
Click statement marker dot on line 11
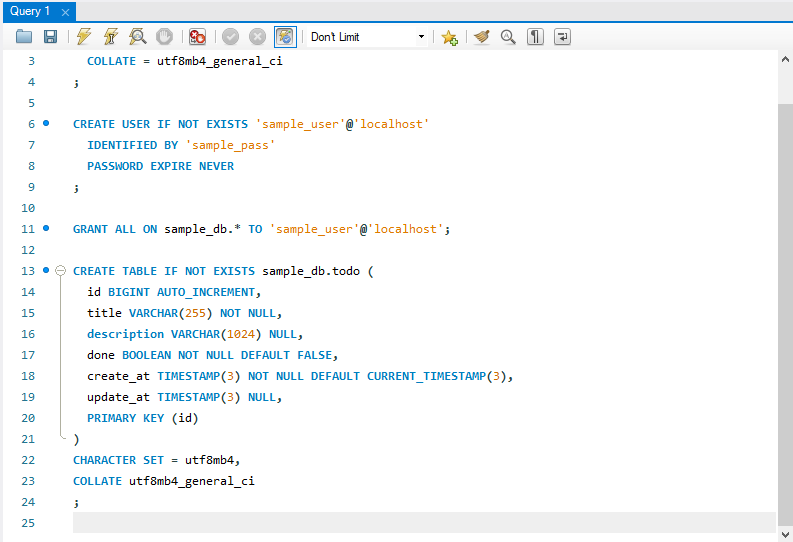click(x=46, y=229)
